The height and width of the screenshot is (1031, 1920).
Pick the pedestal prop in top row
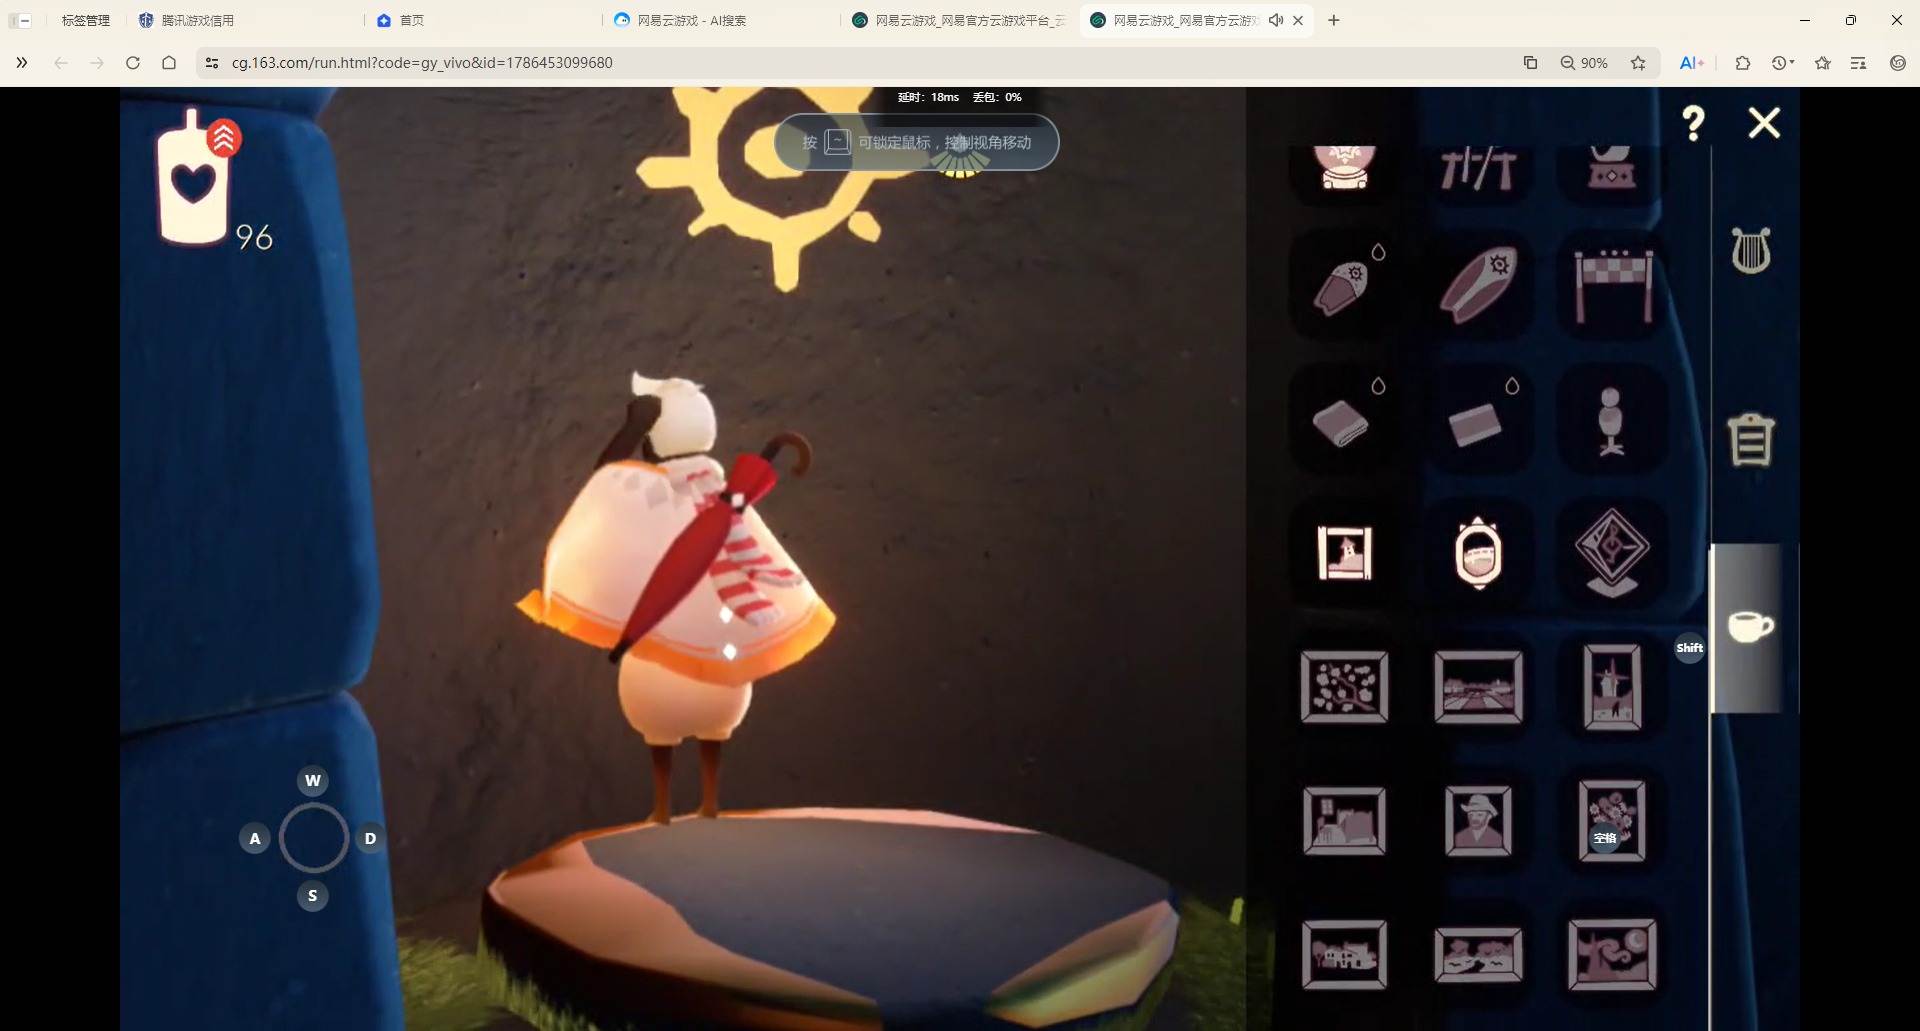click(x=1612, y=167)
